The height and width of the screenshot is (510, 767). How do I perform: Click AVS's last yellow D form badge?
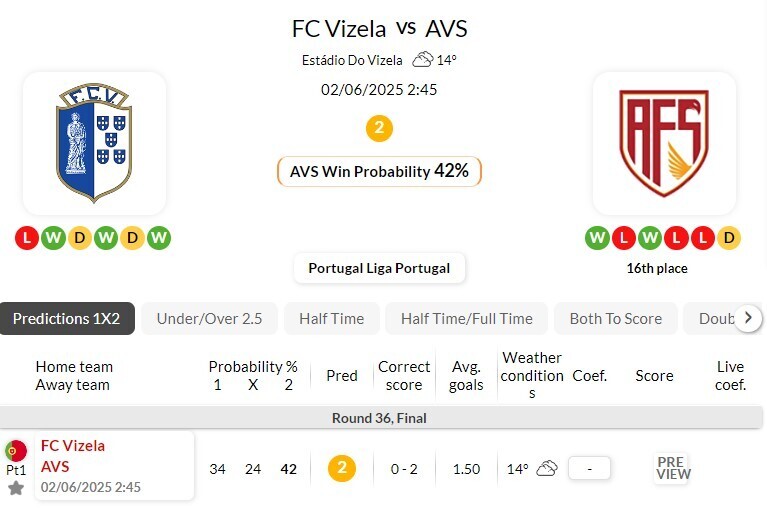click(x=729, y=238)
